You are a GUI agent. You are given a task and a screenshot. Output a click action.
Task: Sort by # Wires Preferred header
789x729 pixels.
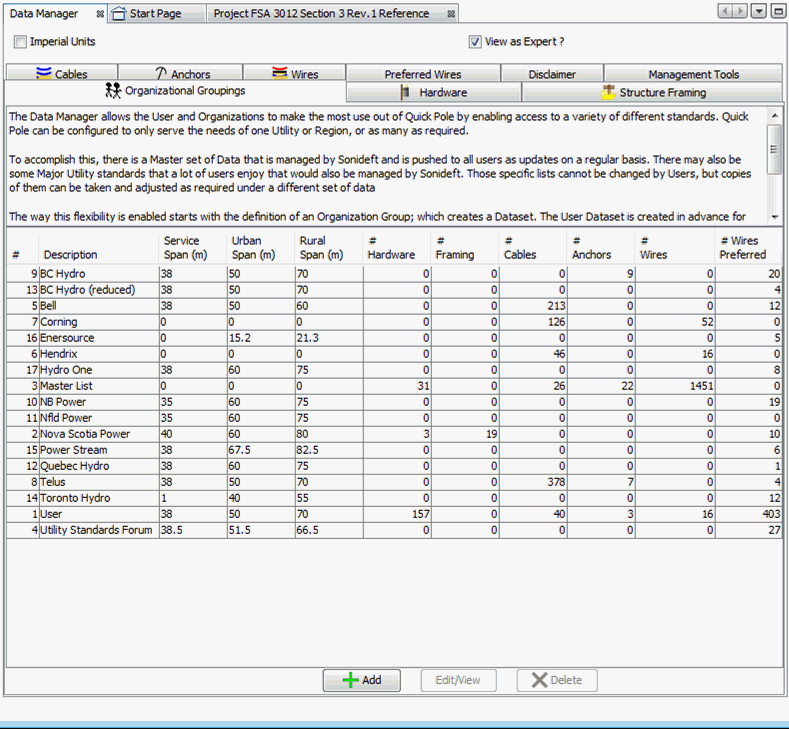click(x=749, y=248)
